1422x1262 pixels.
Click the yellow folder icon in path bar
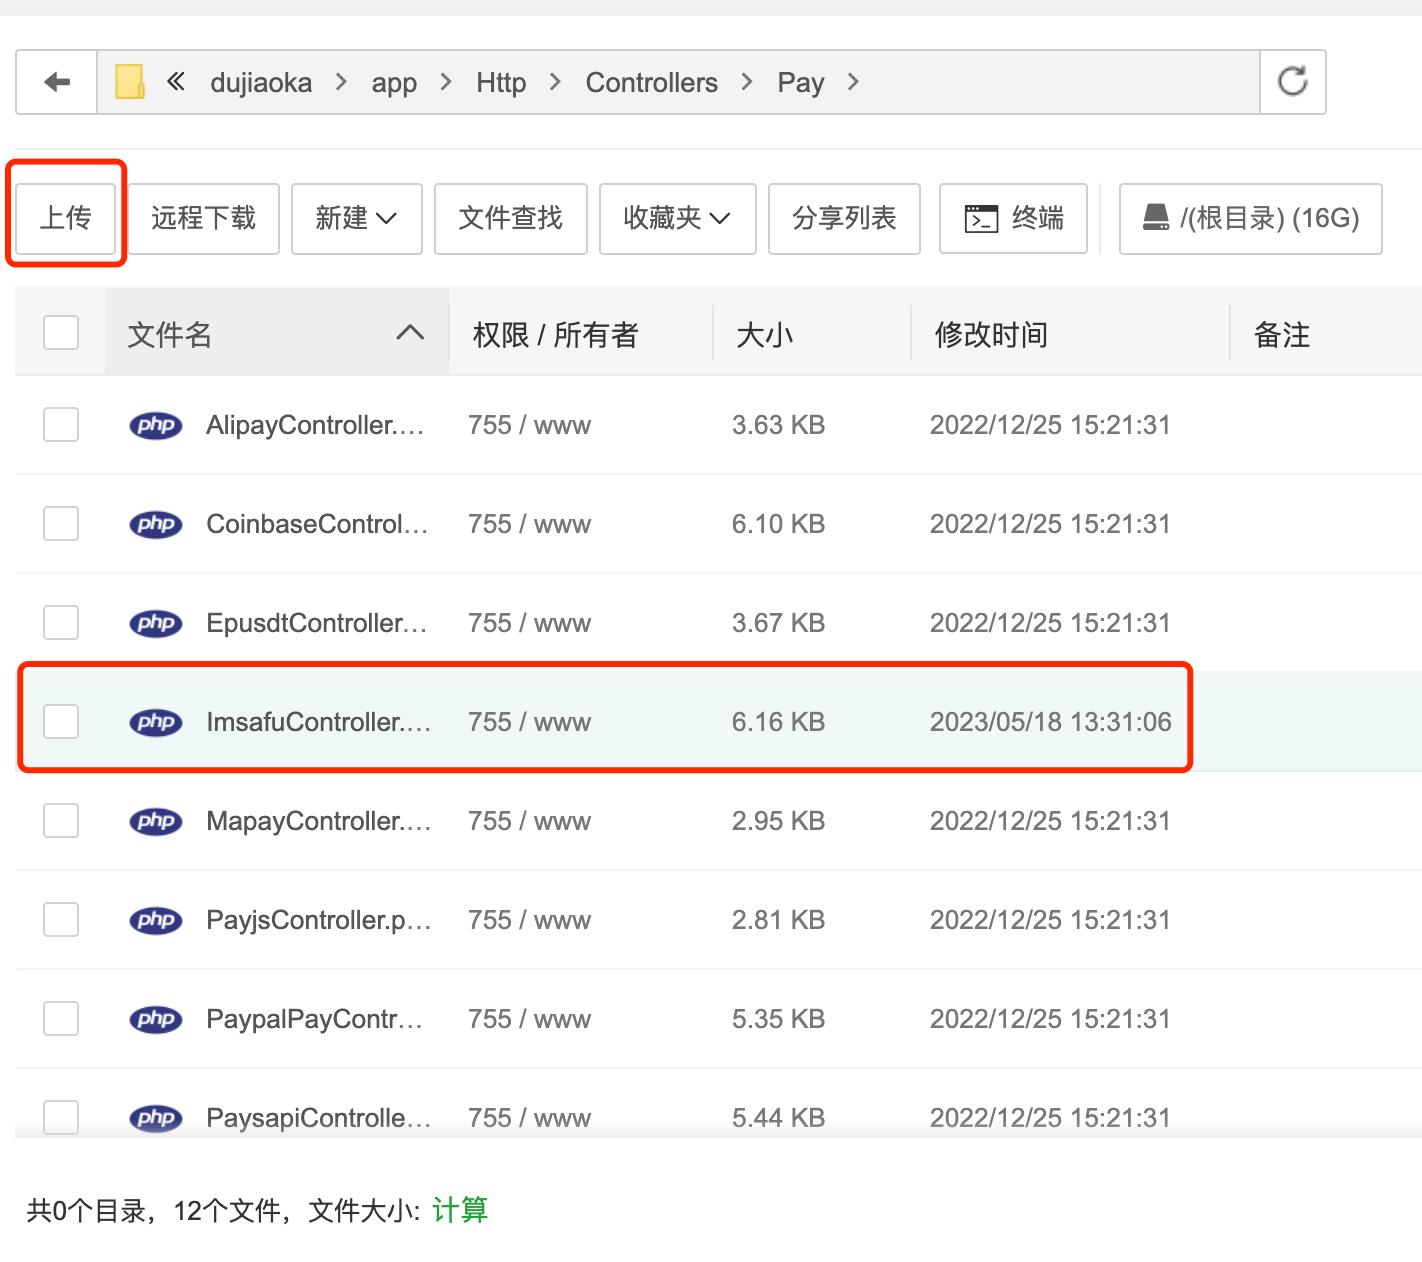pyautogui.click(x=129, y=82)
